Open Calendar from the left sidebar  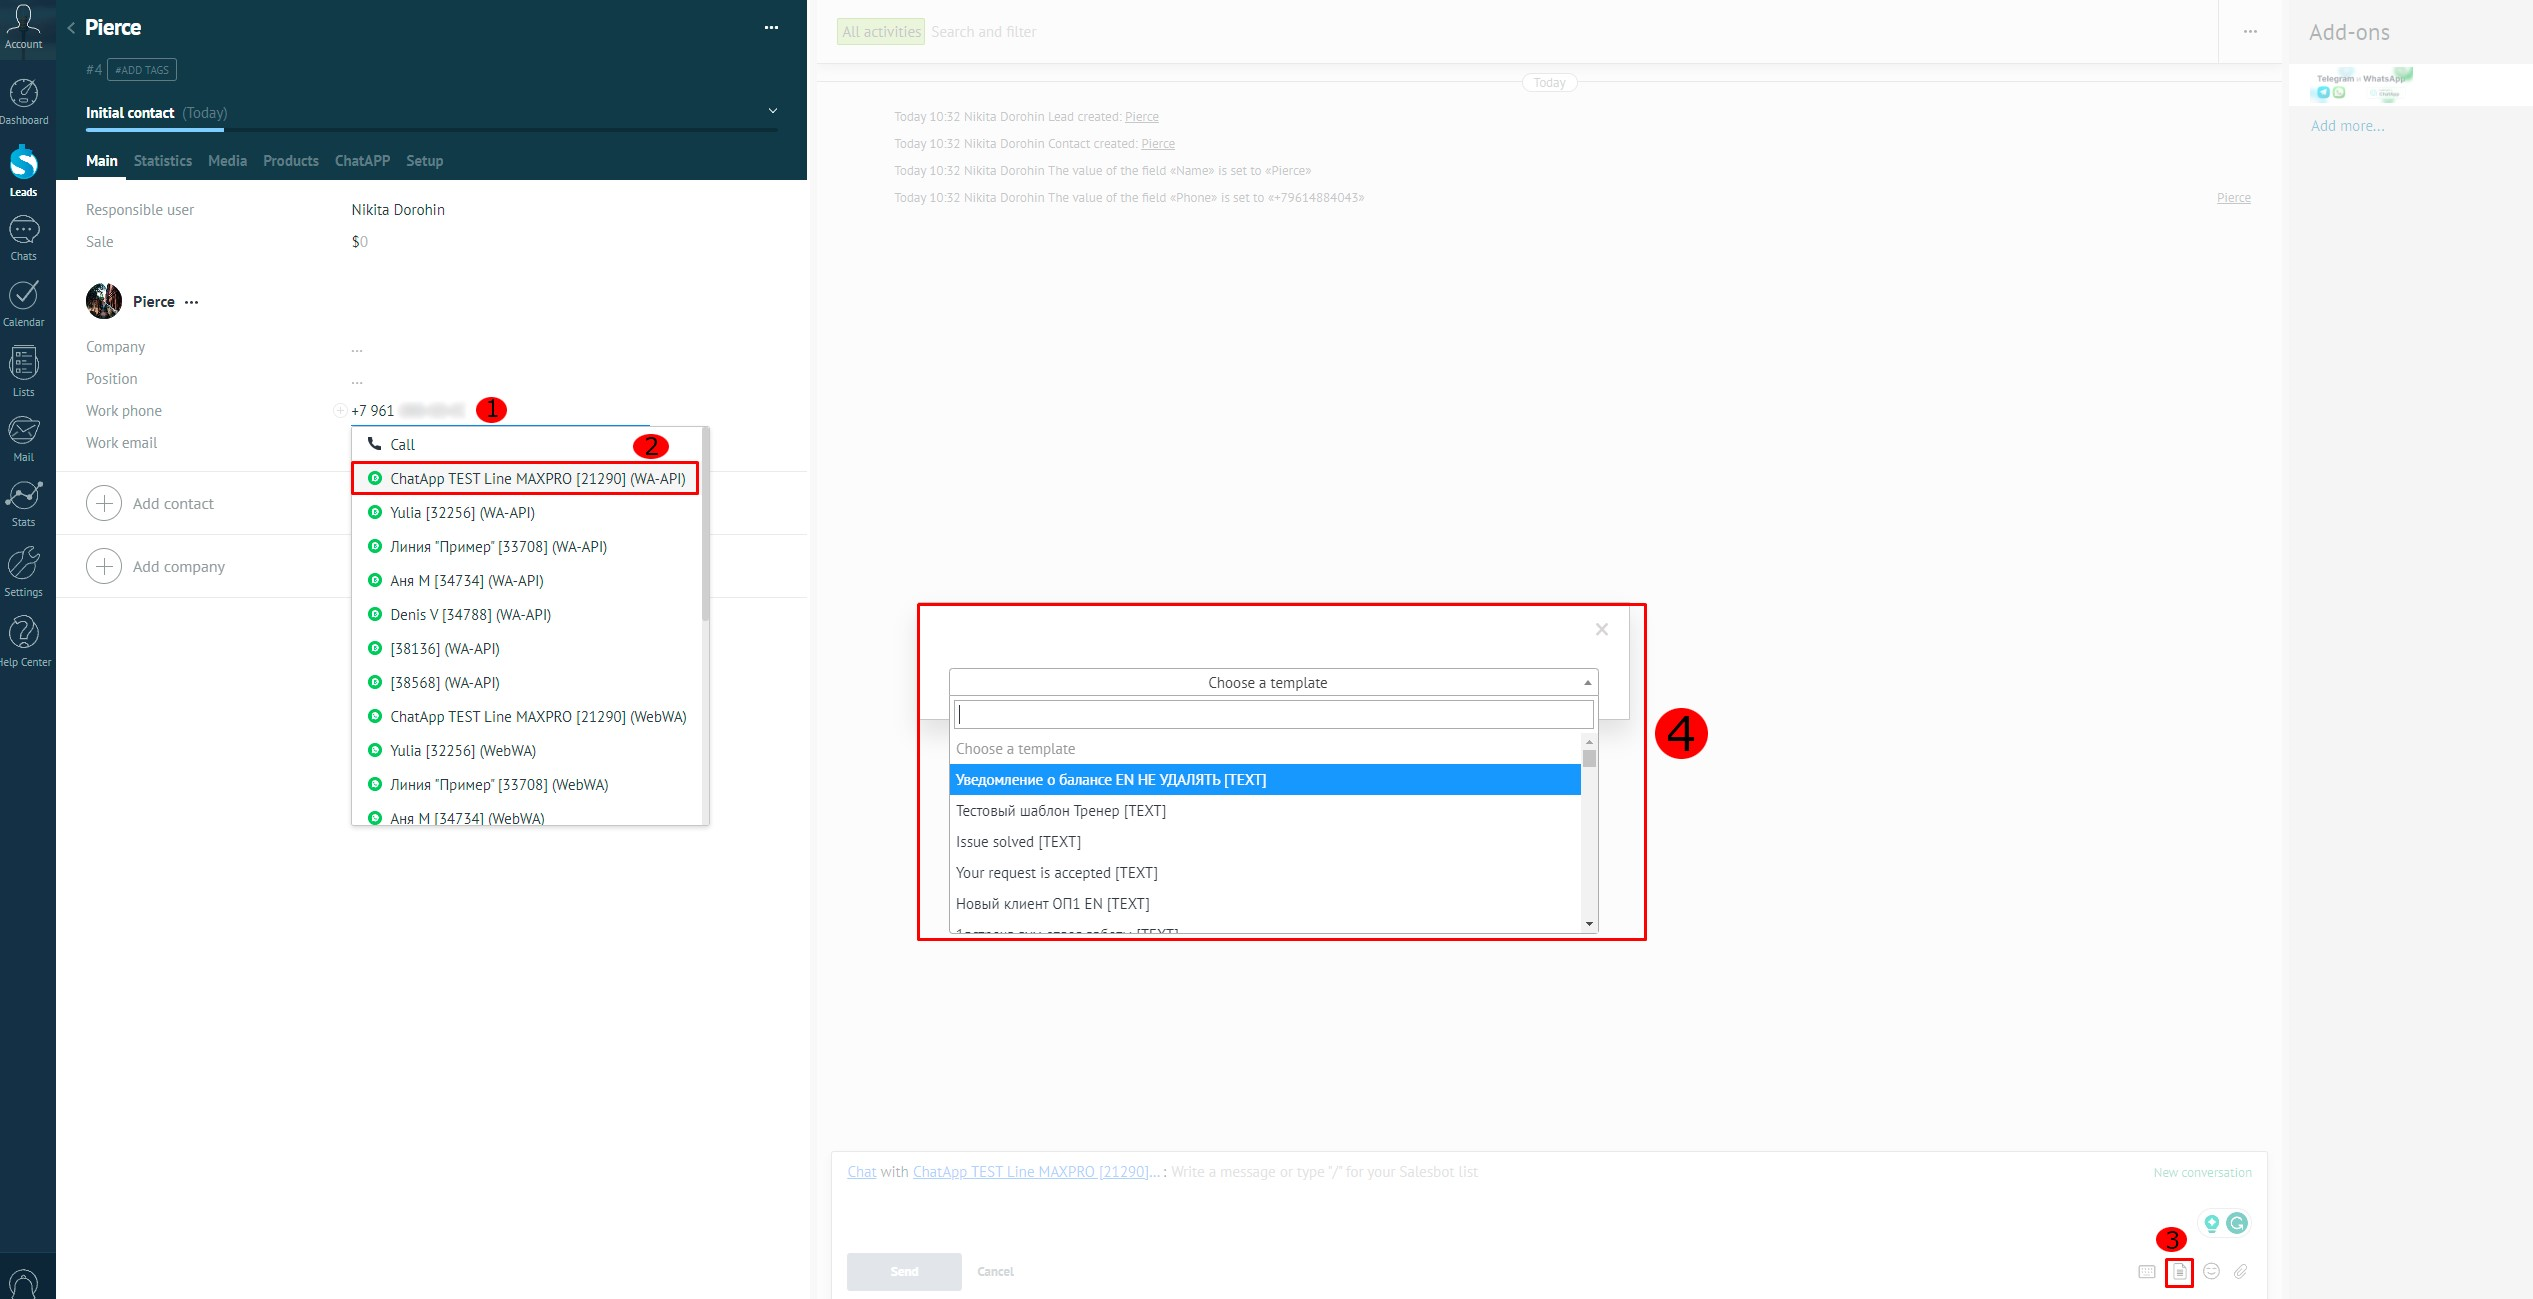point(23,302)
